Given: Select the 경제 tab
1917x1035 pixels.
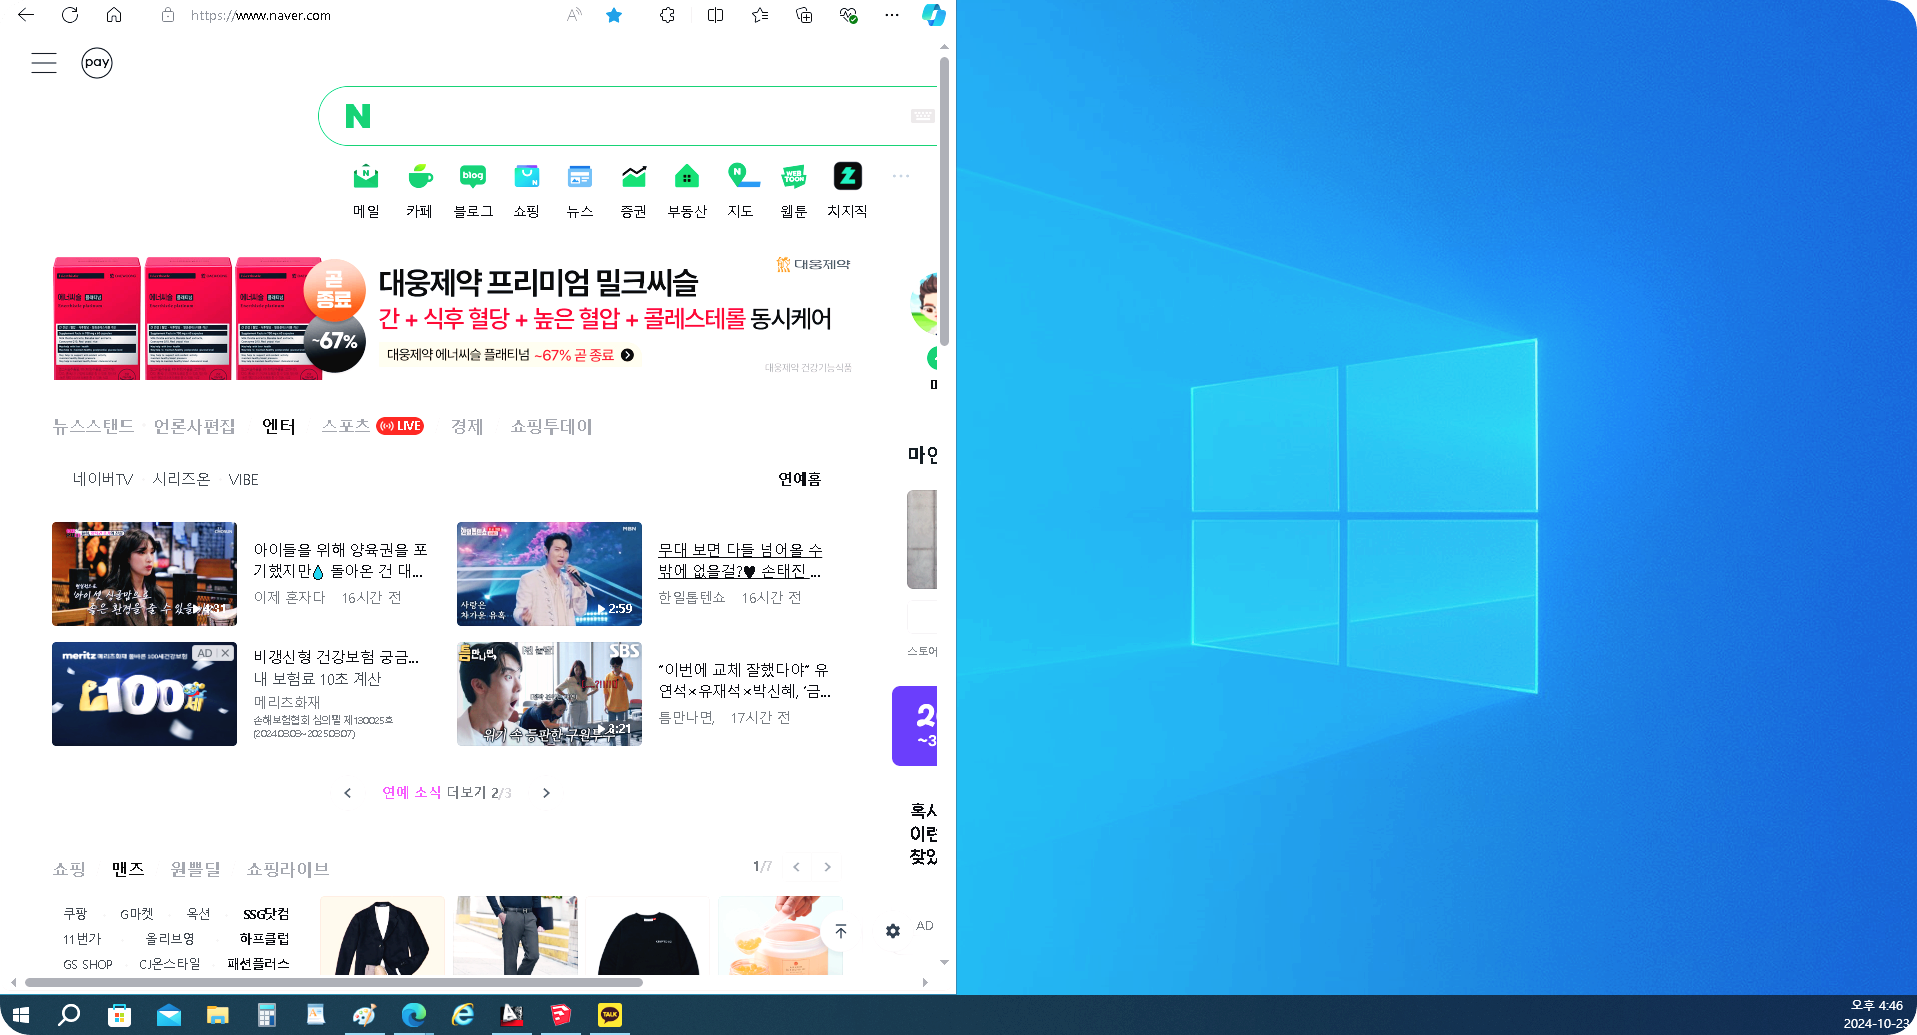Looking at the screenshot, I should click(x=467, y=426).
